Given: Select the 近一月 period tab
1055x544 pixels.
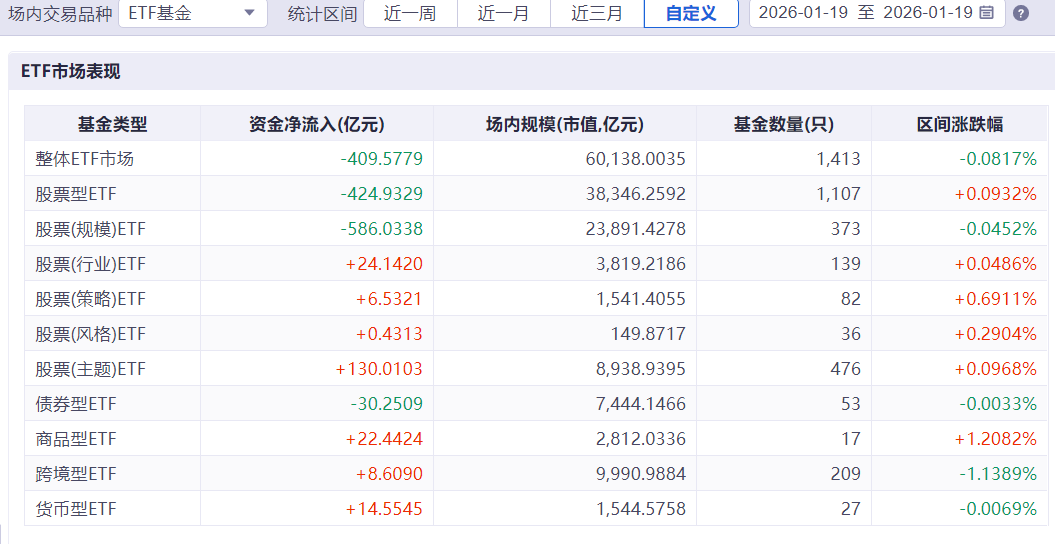Looking at the screenshot, I should (x=503, y=13).
